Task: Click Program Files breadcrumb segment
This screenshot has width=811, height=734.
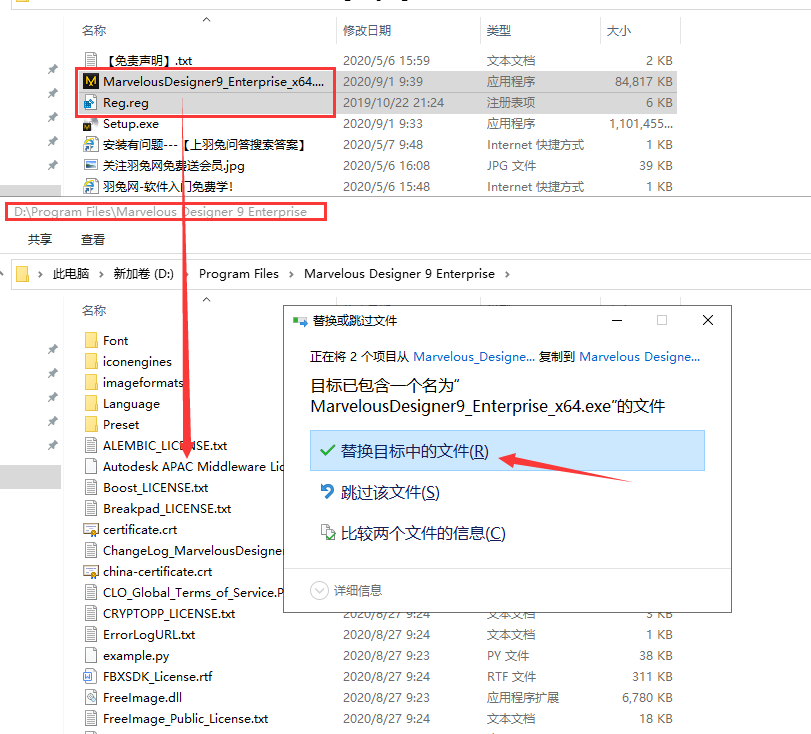Action: (x=238, y=274)
